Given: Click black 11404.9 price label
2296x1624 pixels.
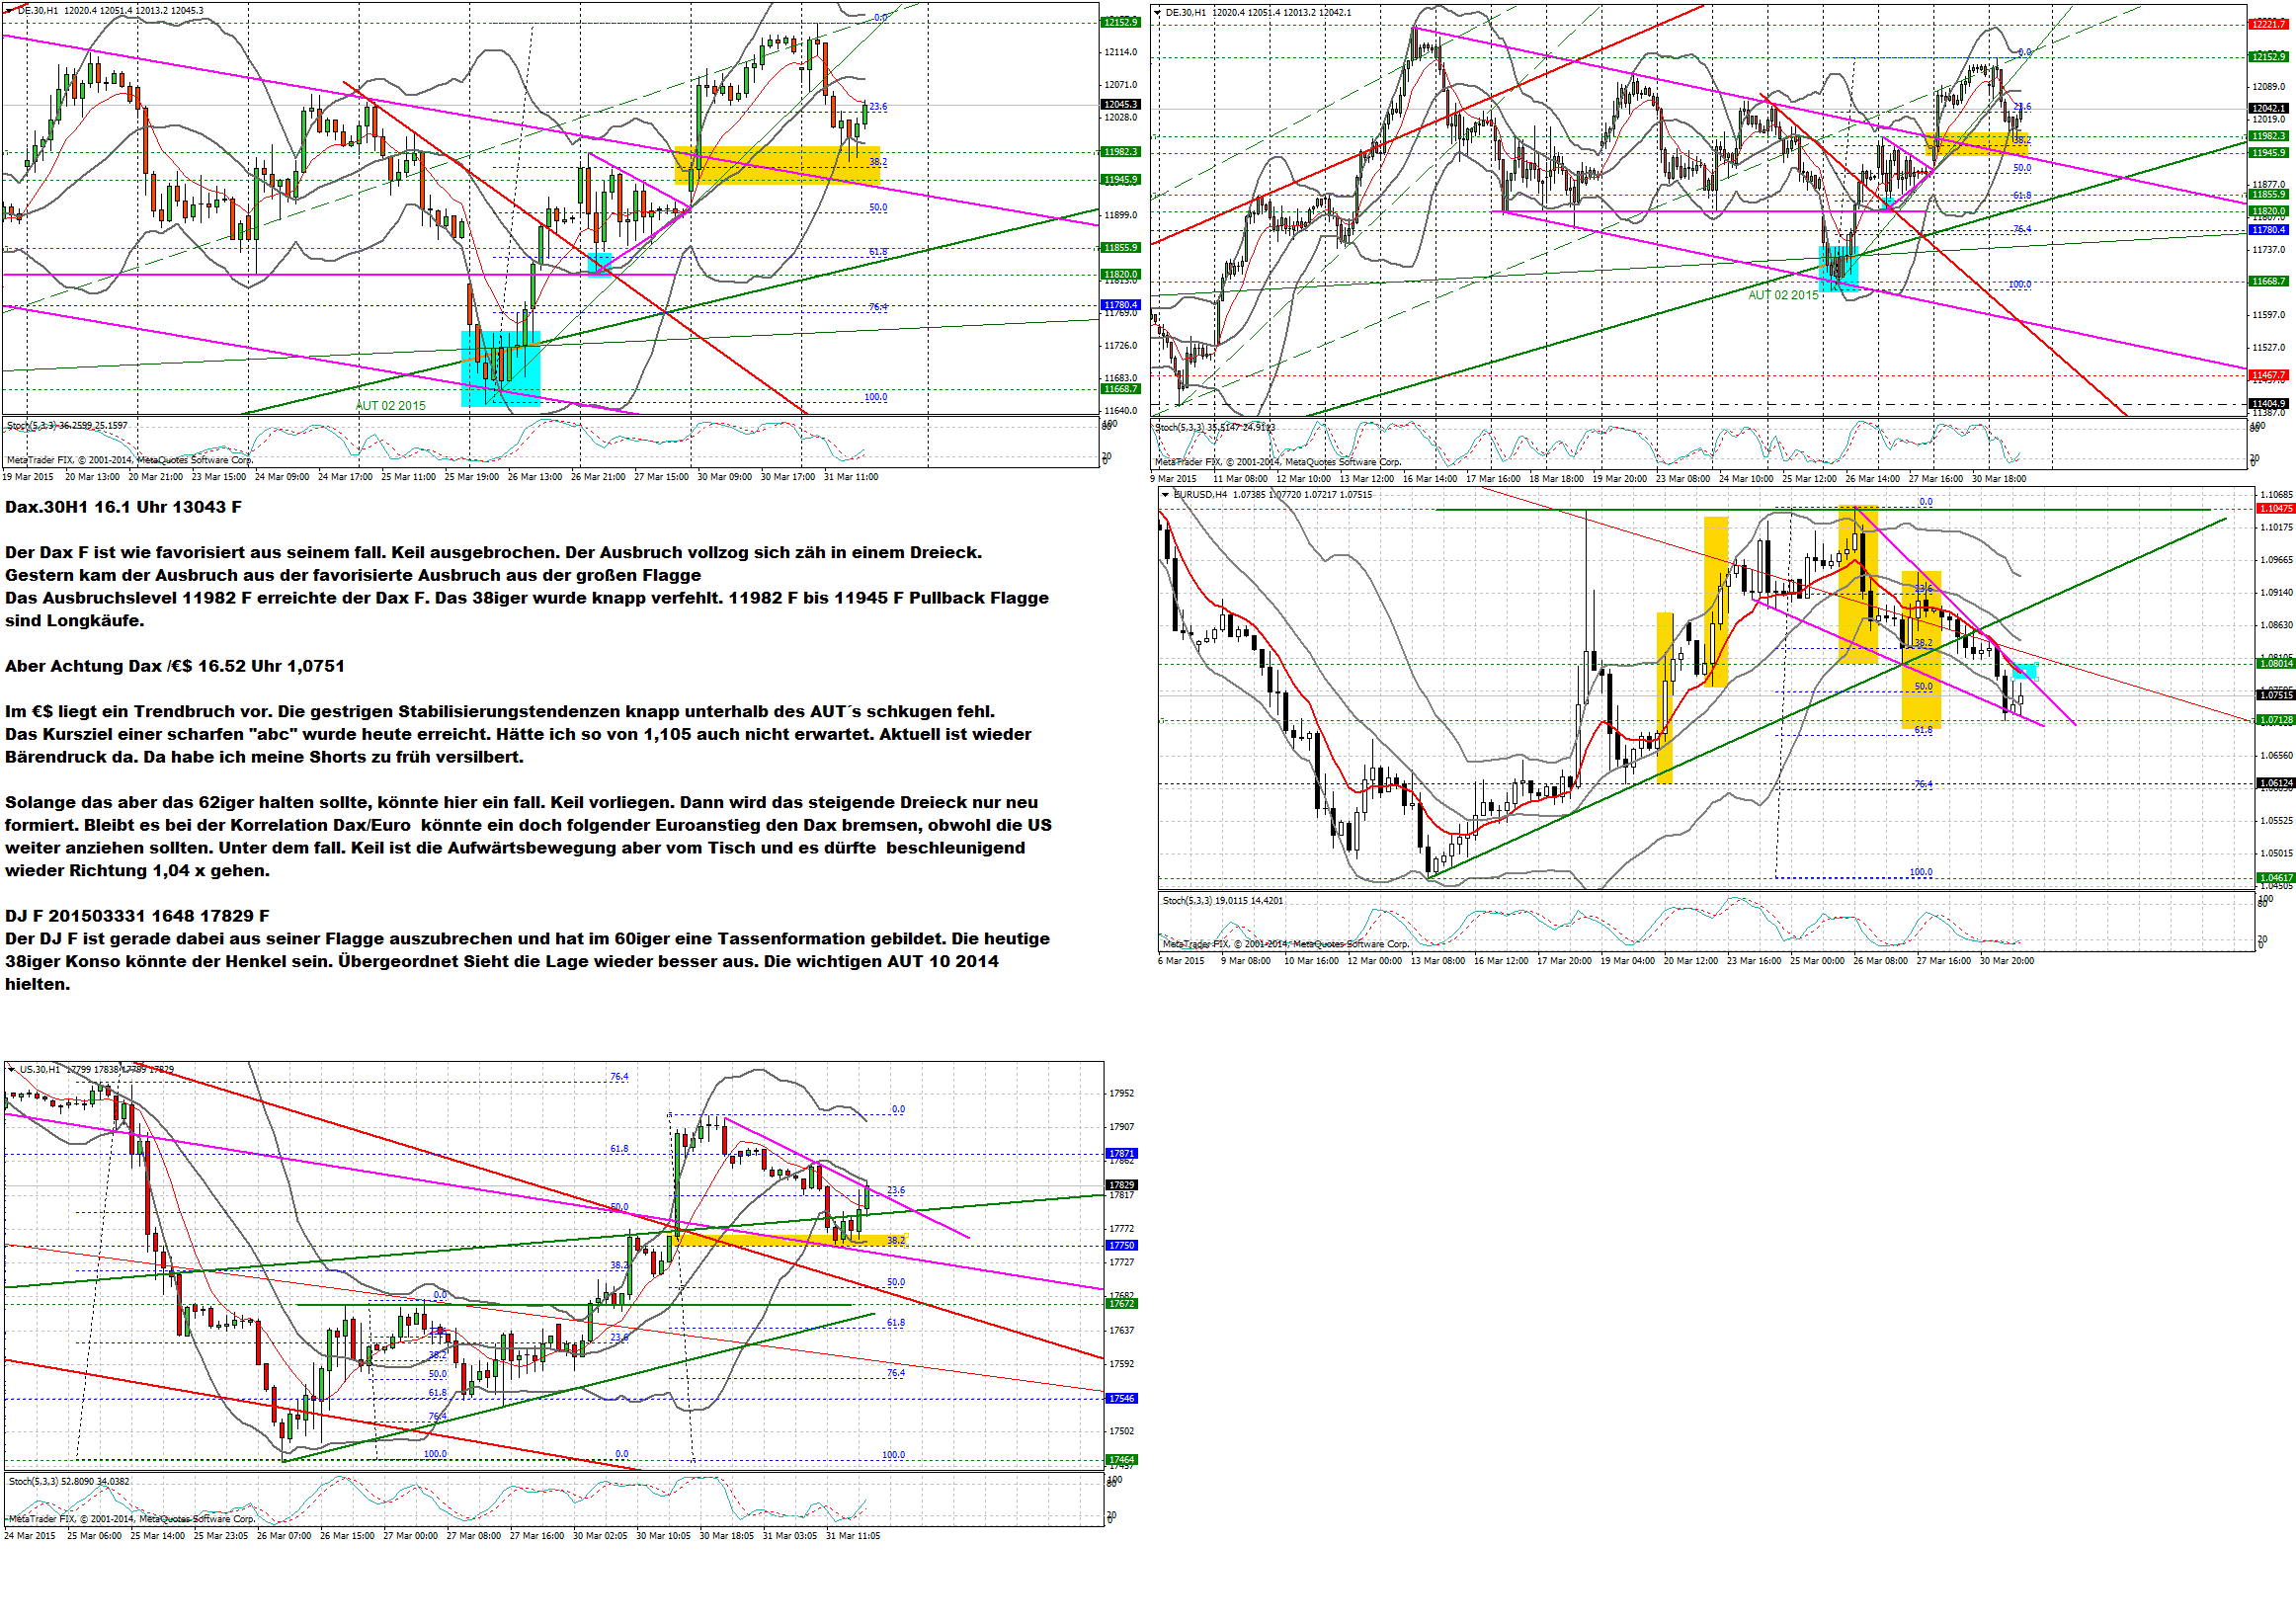Looking at the screenshot, I should [2267, 403].
